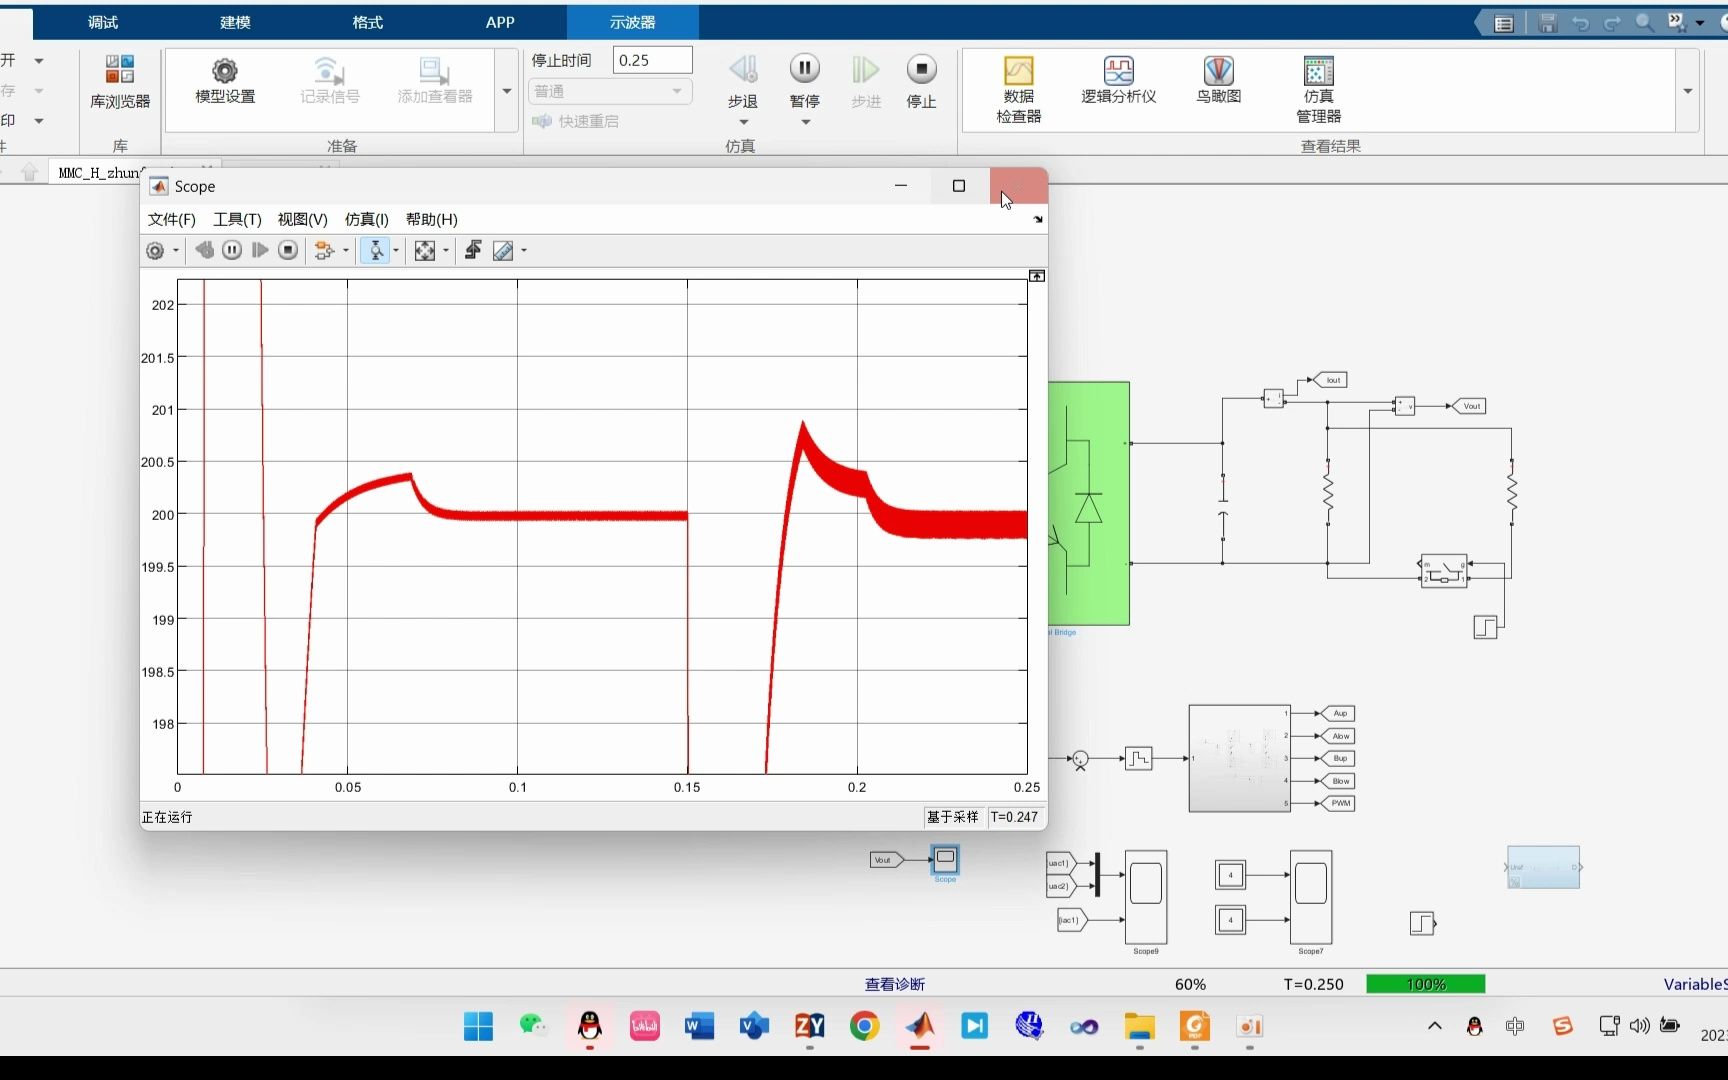Stop the simulation with 停止 button
The height and width of the screenshot is (1080, 1728).
[x=921, y=81]
